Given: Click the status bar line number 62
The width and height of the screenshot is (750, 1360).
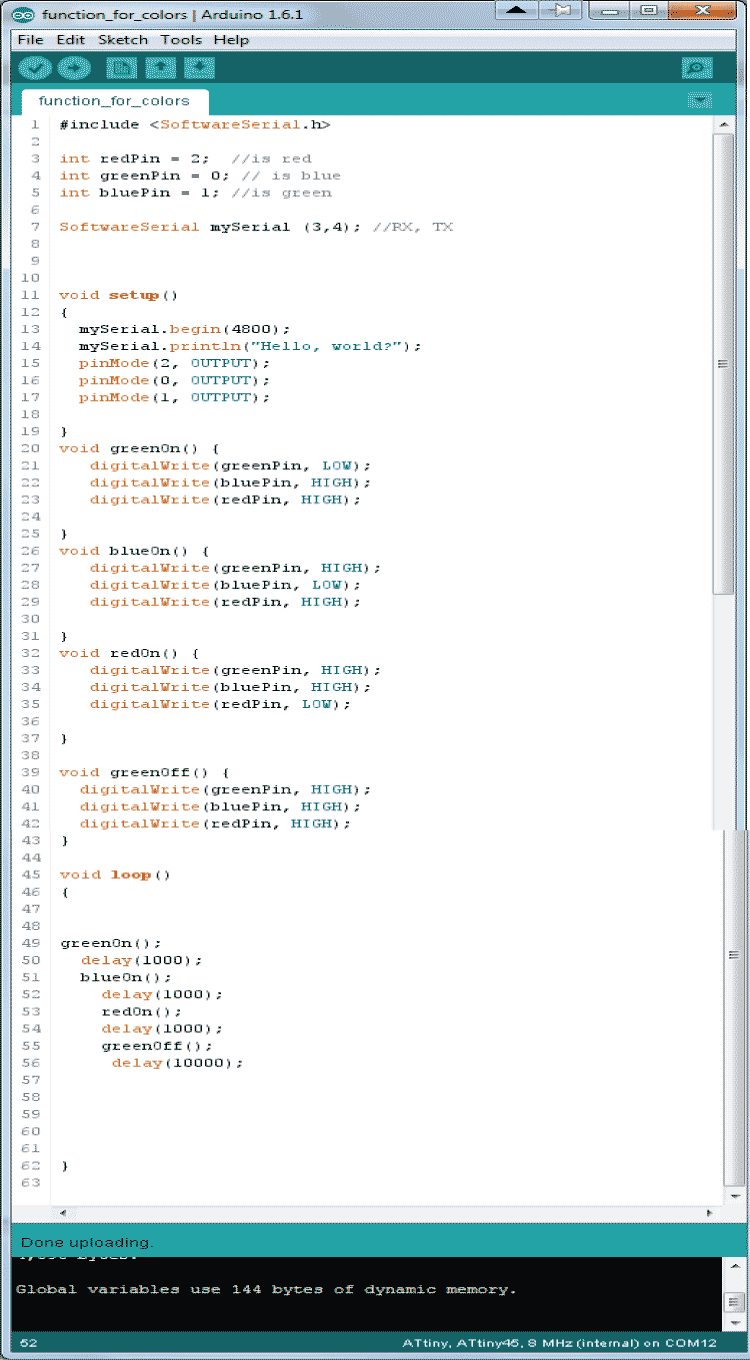Looking at the screenshot, I should point(28,1343).
